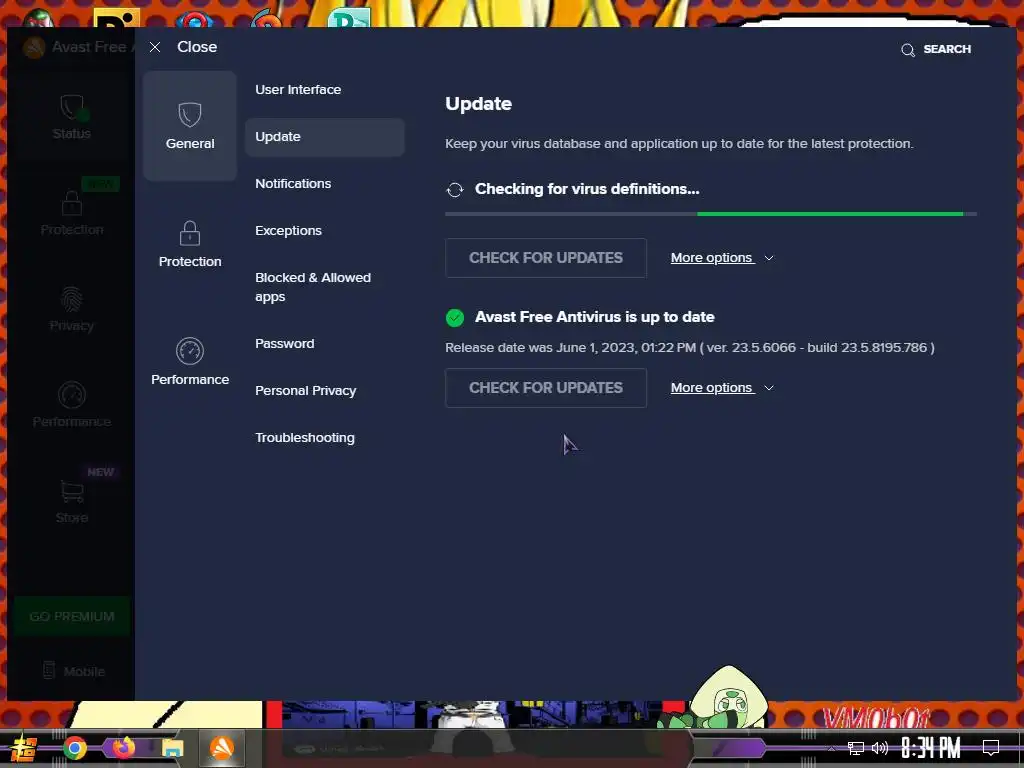Screen dimensions: 1024x768
Task: Click the Avast icon in the taskbar
Action: coord(221,748)
